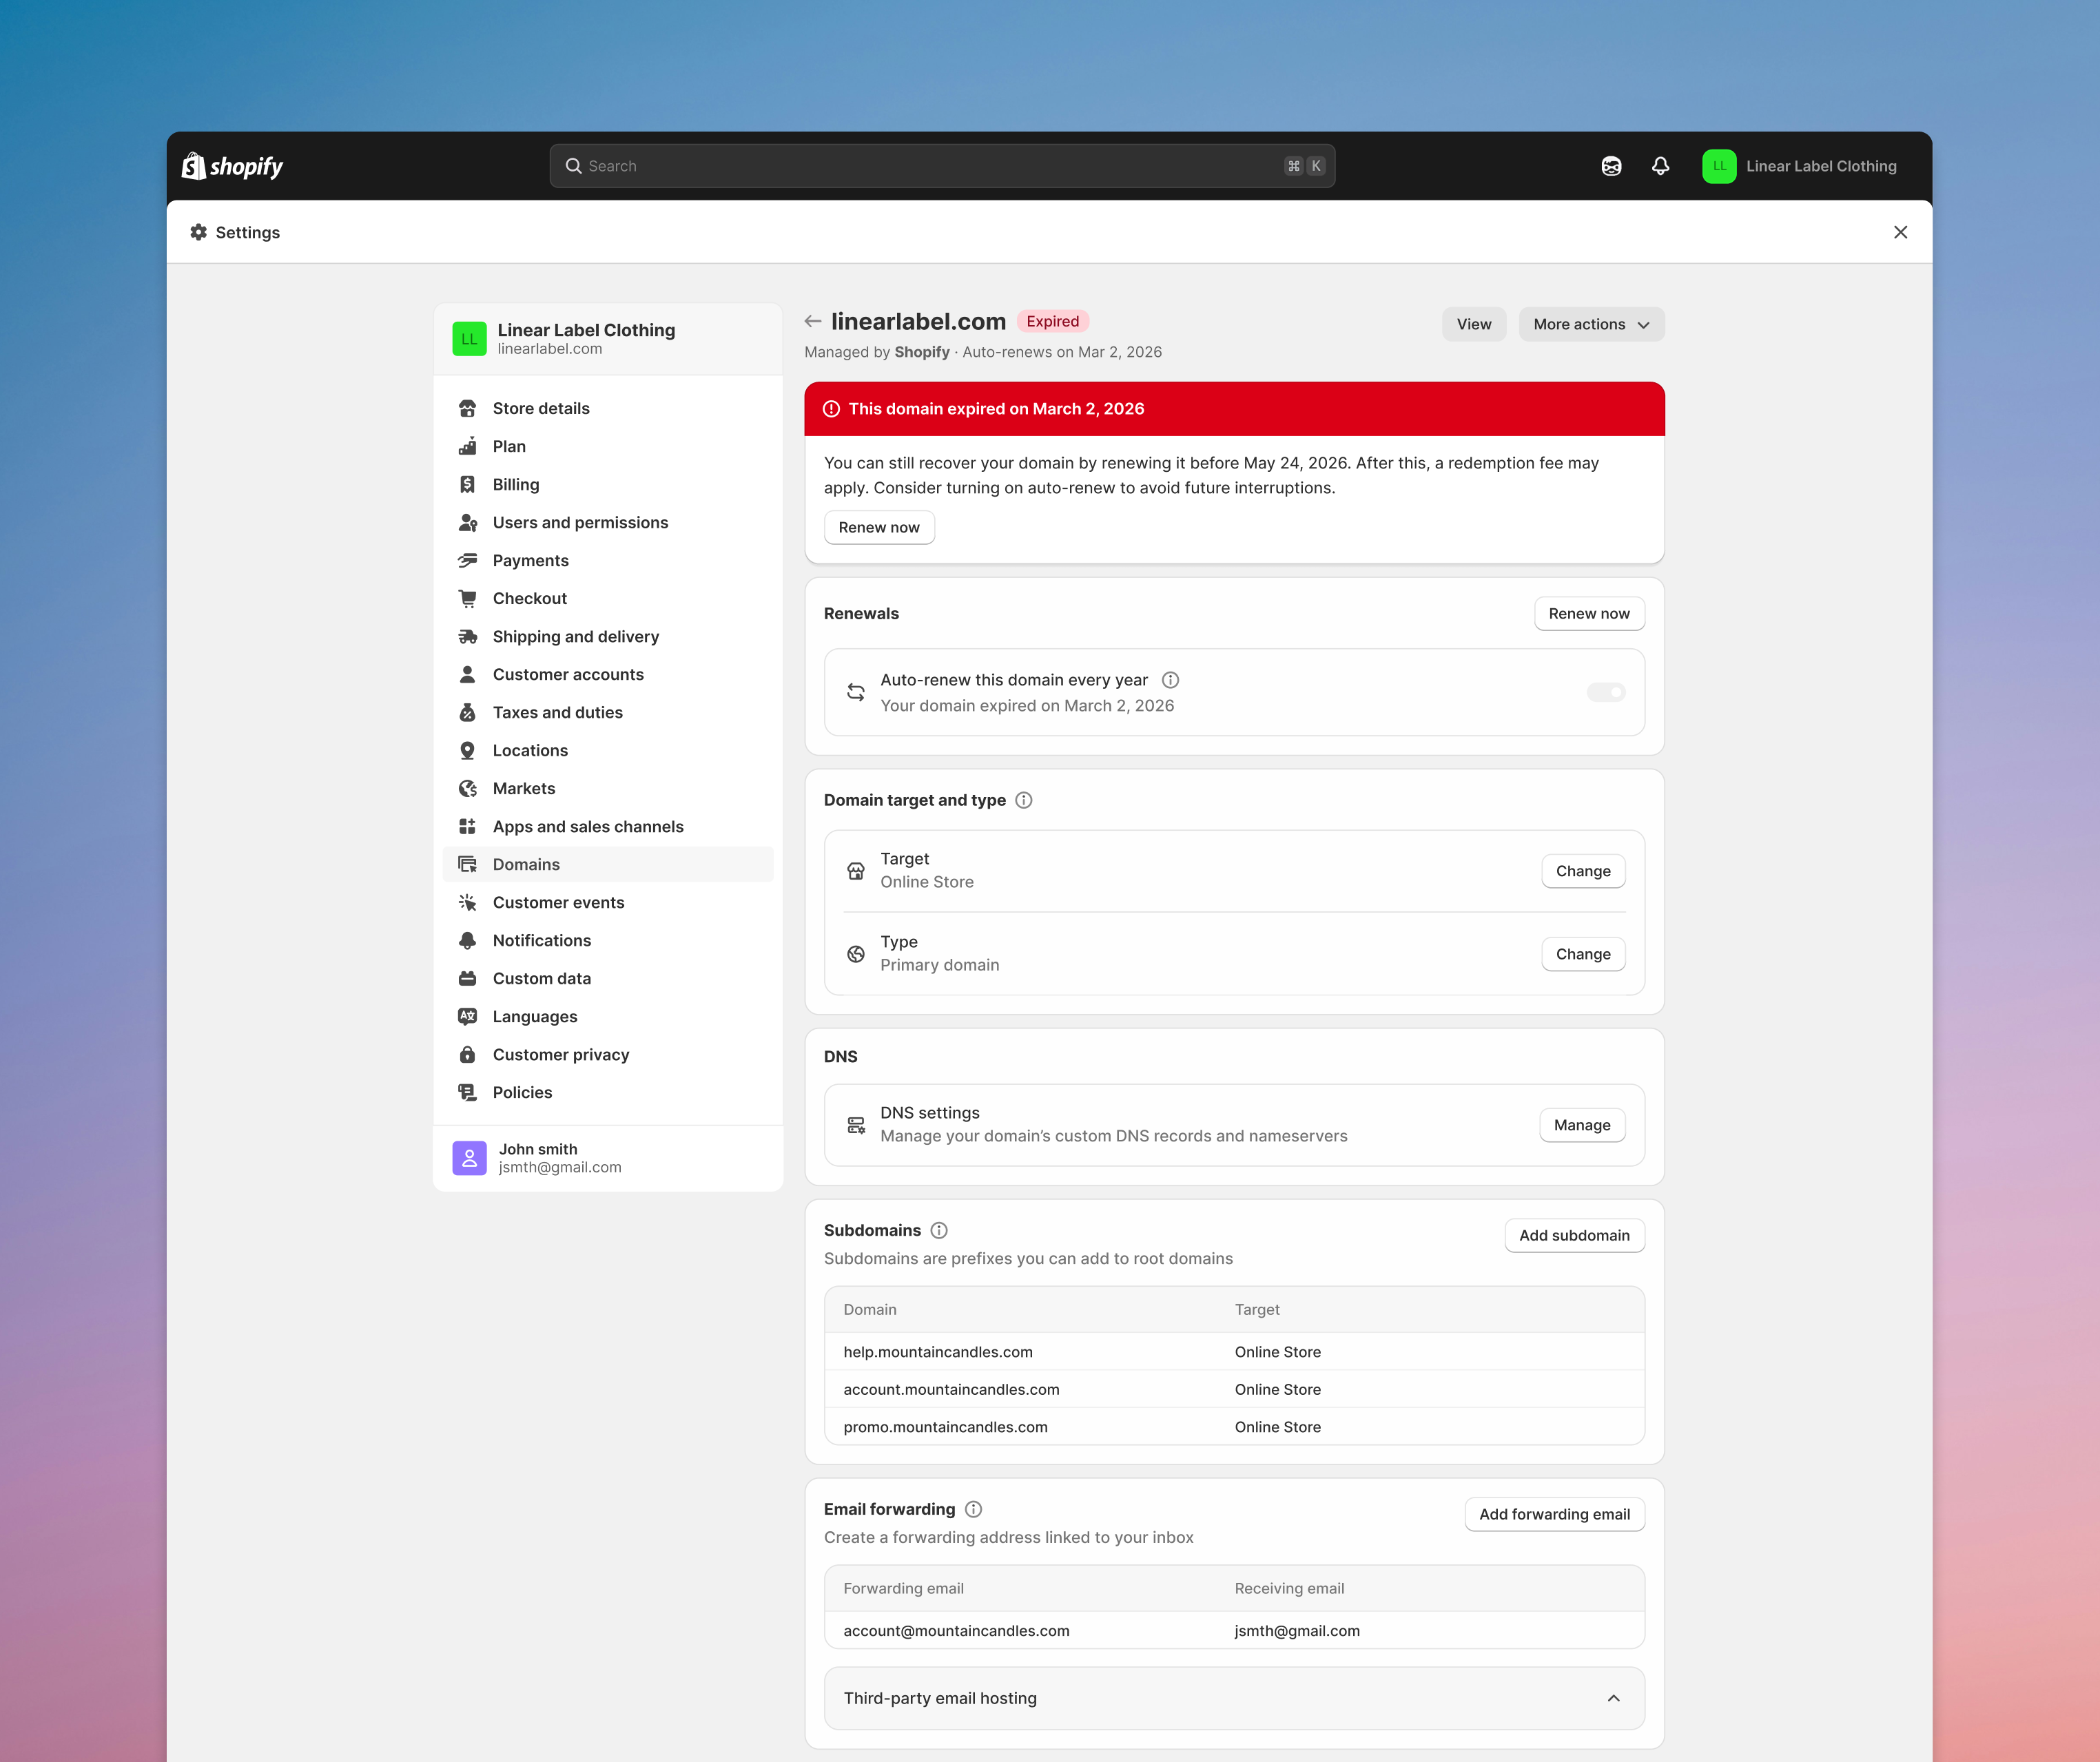Screen dimensions: 2100x1762
Task: Manage DNS settings
Action: tap(1582, 1125)
